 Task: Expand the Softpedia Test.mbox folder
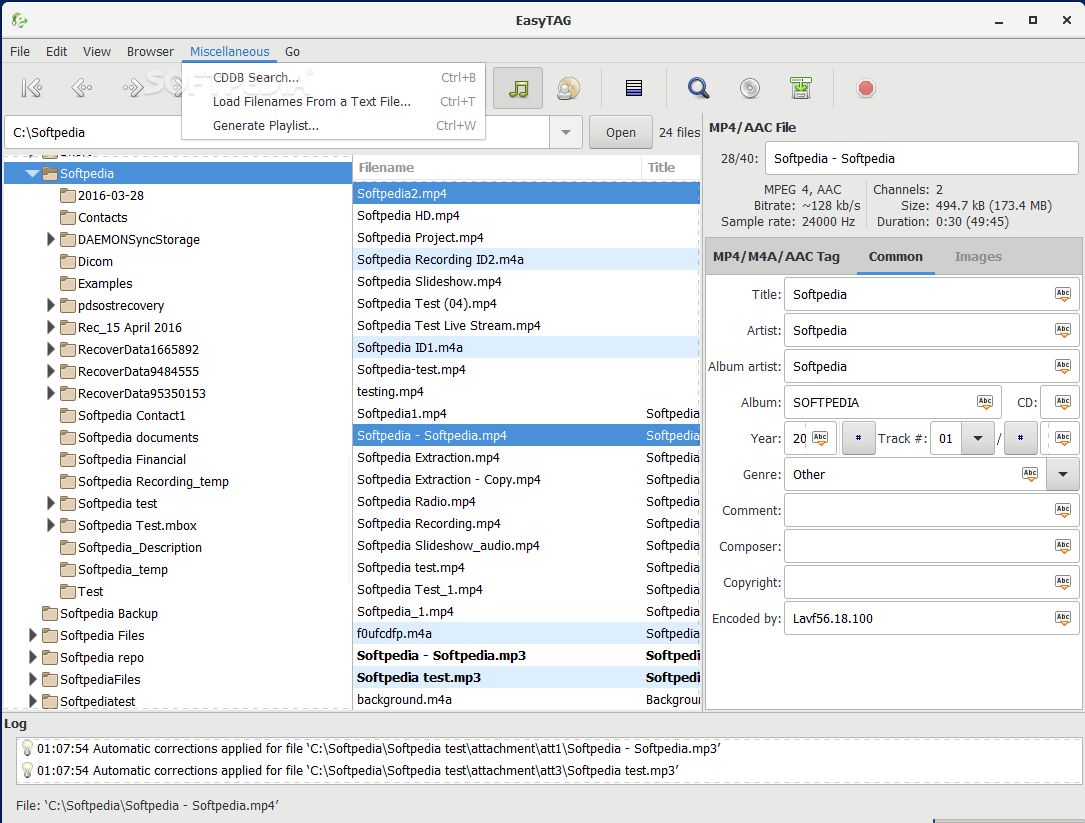tap(51, 525)
